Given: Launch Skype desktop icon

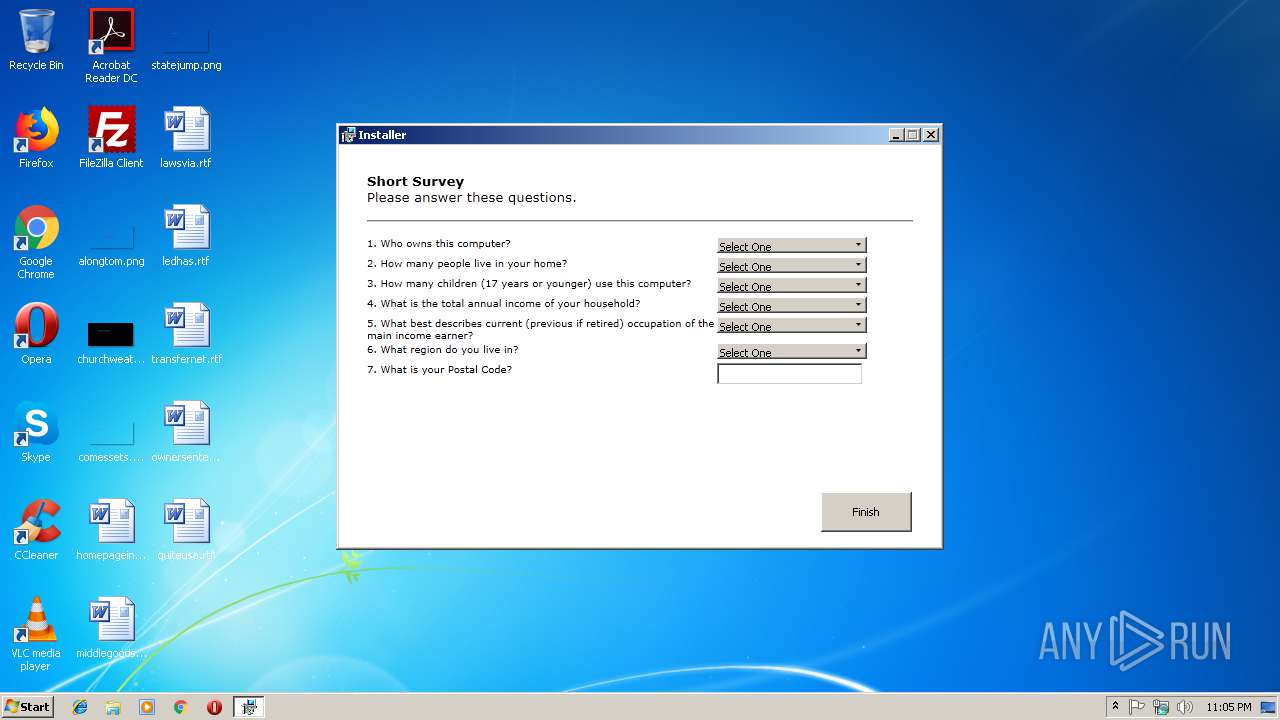Looking at the screenshot, I should [36, 432].
